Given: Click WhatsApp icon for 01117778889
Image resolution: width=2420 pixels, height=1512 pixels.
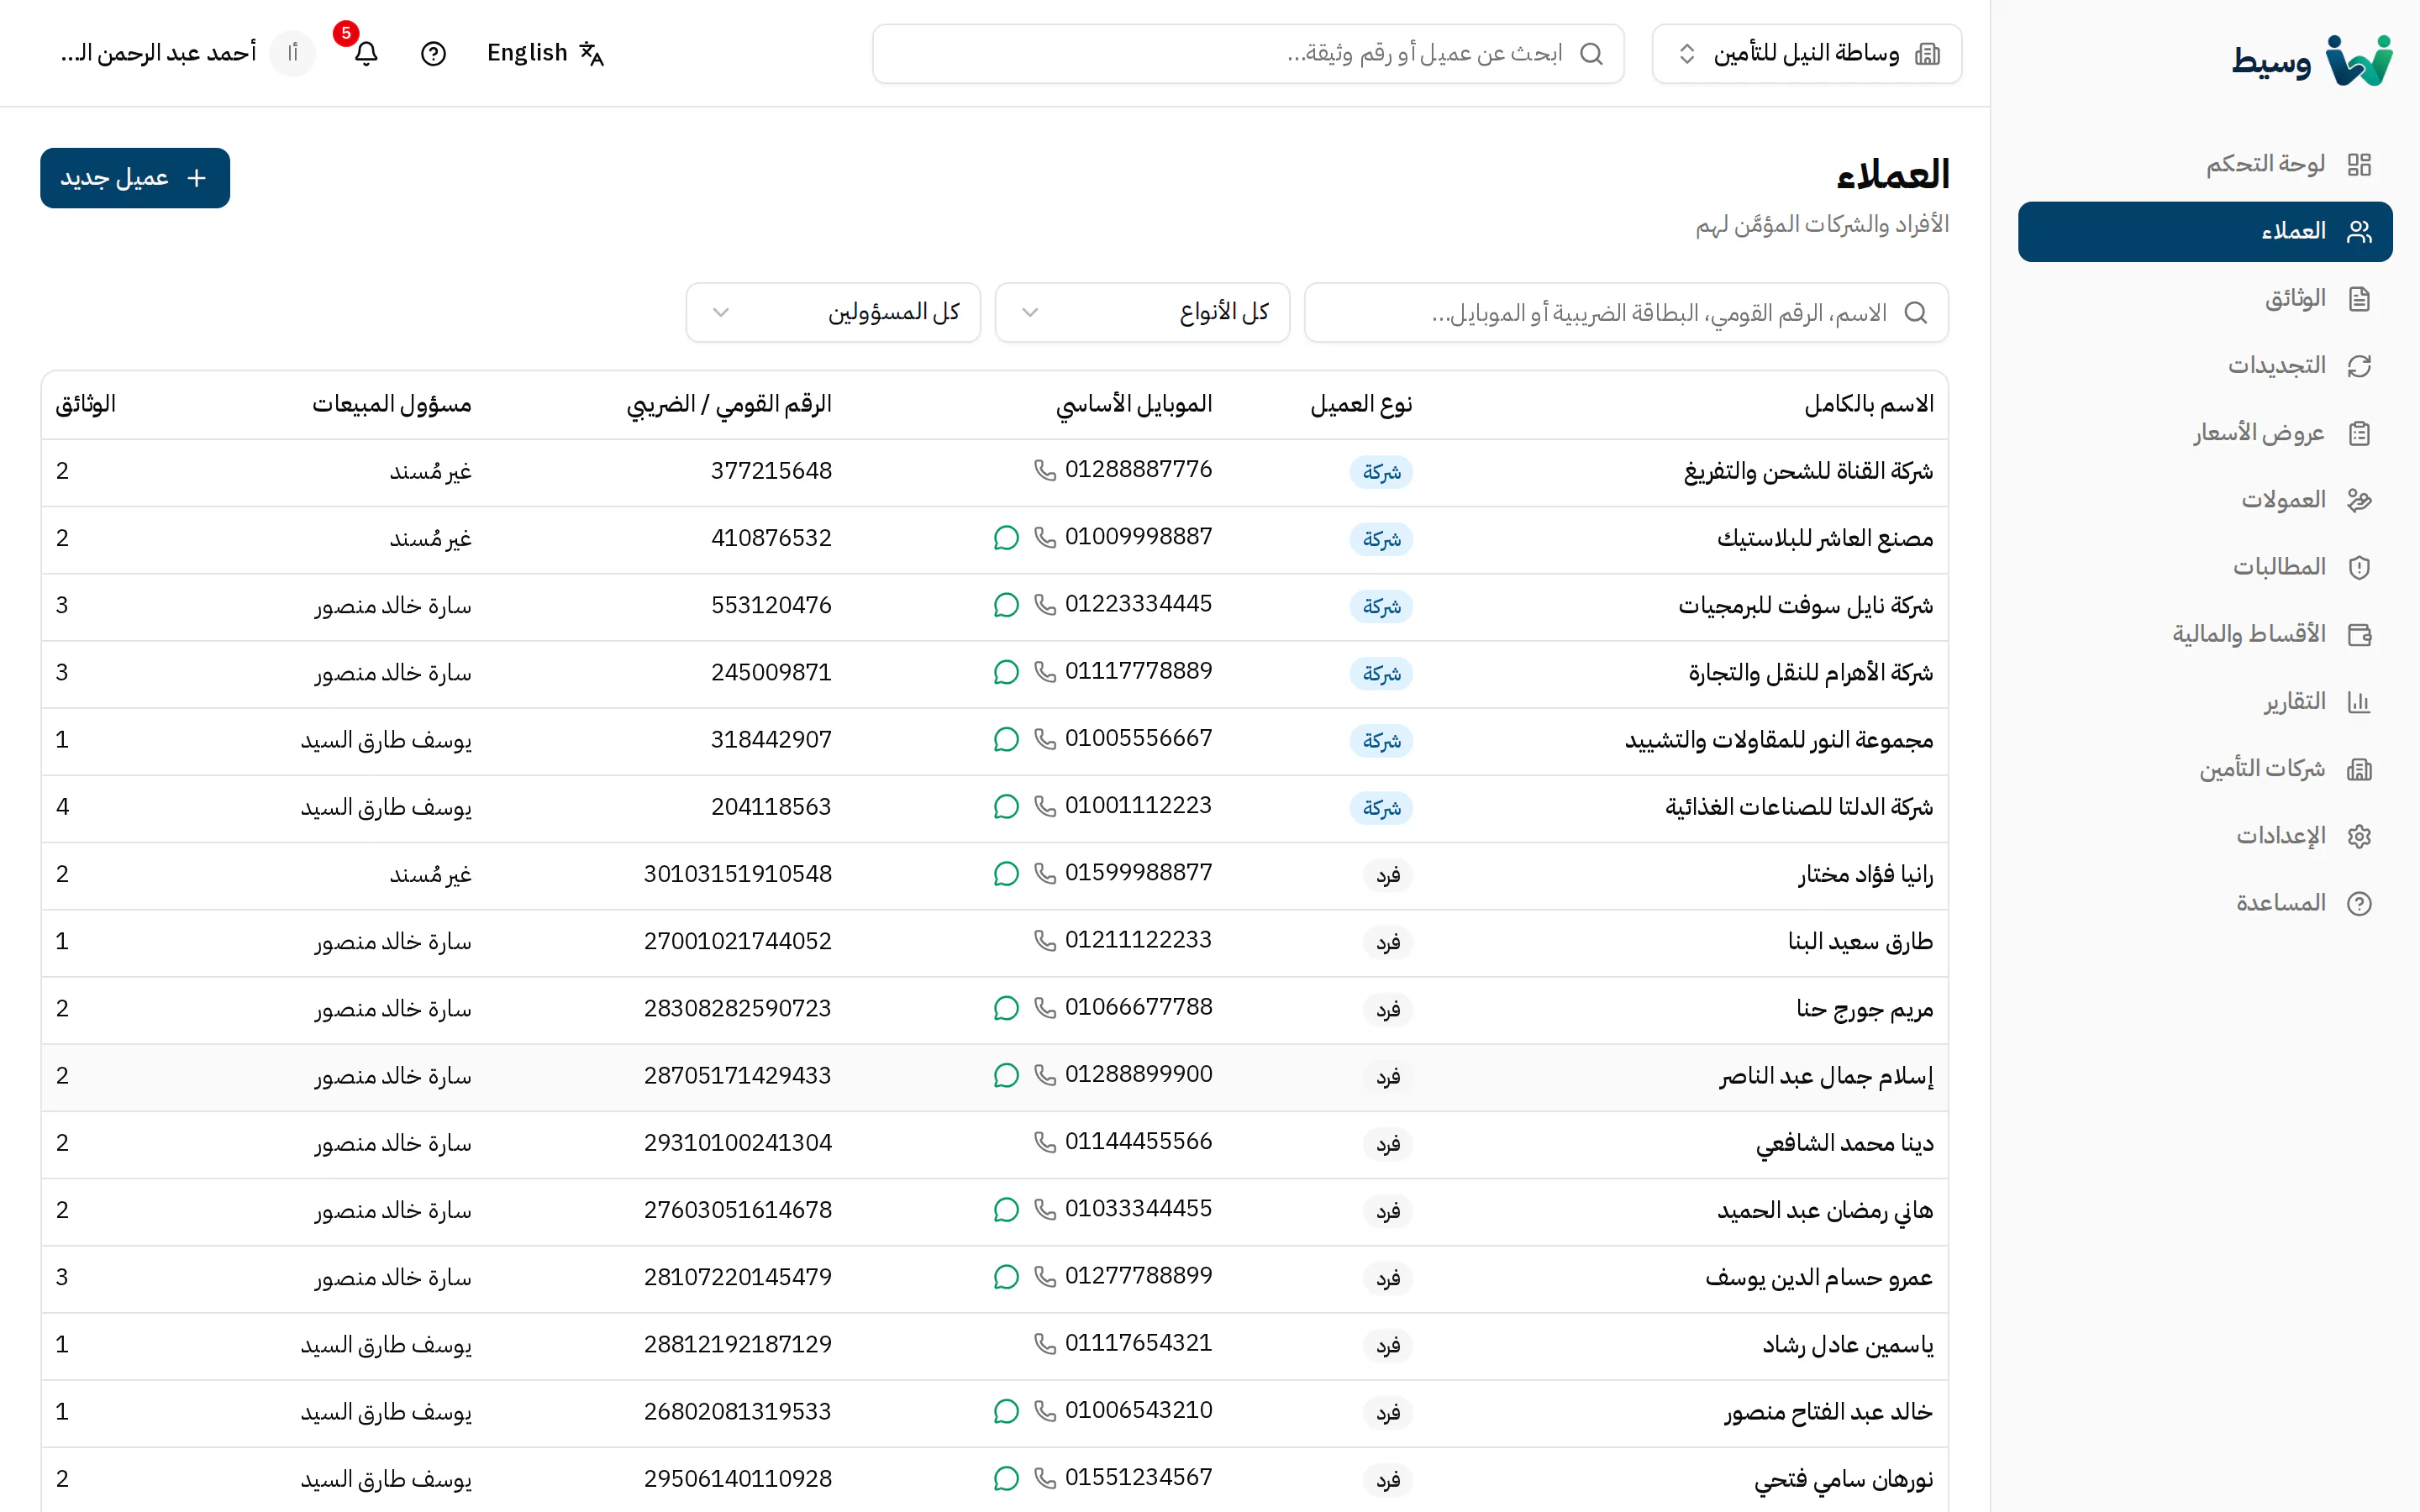Looking at the screenshot, I should click(1006, 672).
